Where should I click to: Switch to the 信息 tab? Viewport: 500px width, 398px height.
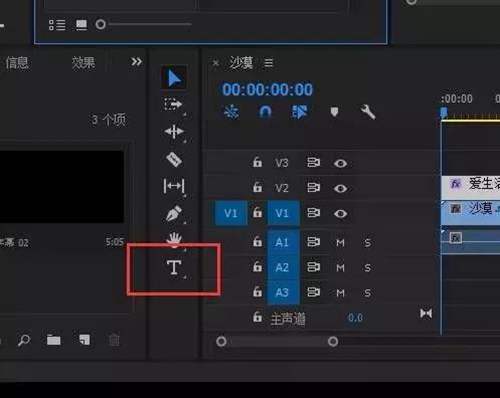tap(17, 63)
